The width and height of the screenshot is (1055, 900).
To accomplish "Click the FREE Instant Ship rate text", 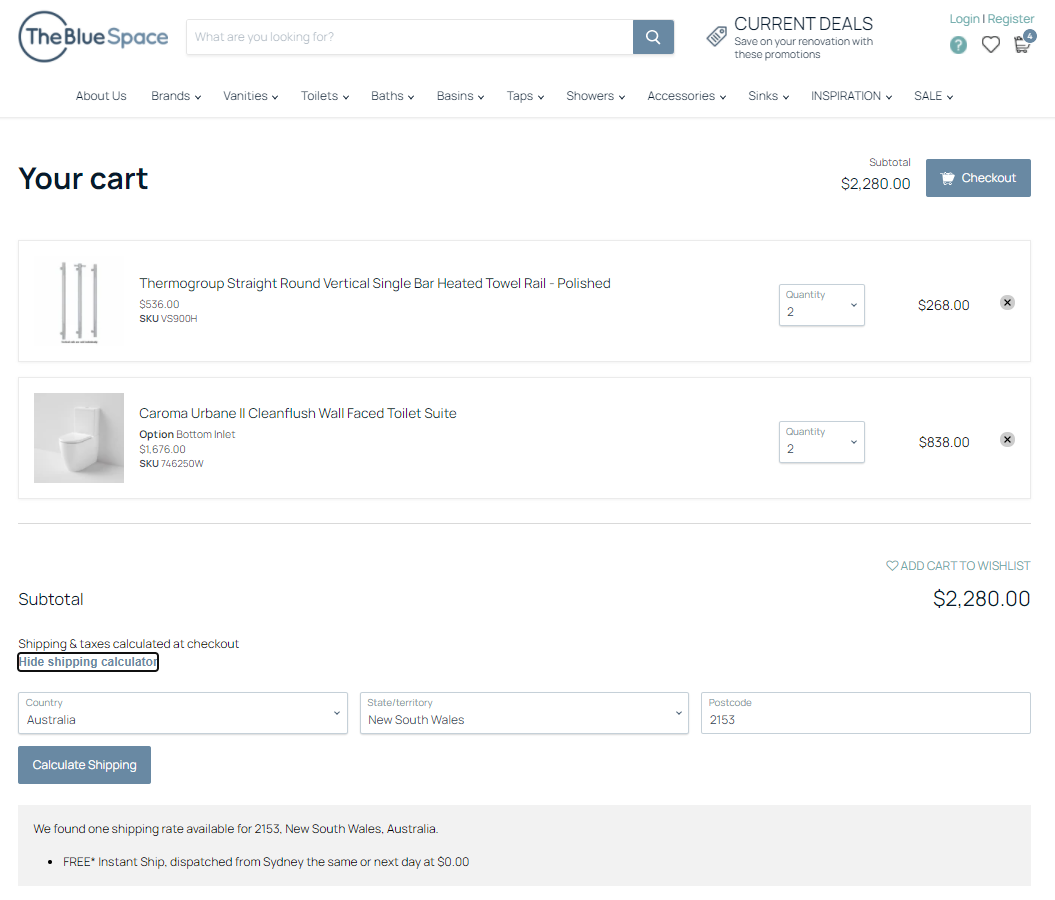I will [x=266, y=862].
